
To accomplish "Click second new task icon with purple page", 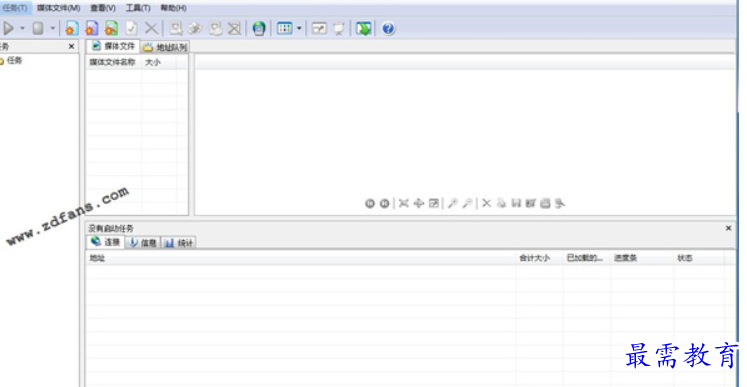I will pos(91,29).
